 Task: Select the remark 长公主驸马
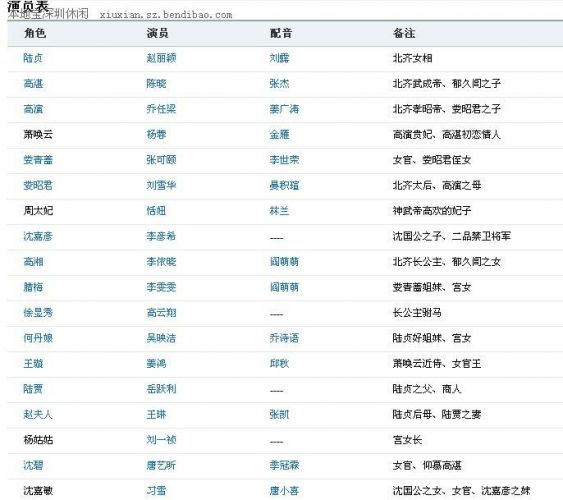pyautogui.click(x=417, y=313)
